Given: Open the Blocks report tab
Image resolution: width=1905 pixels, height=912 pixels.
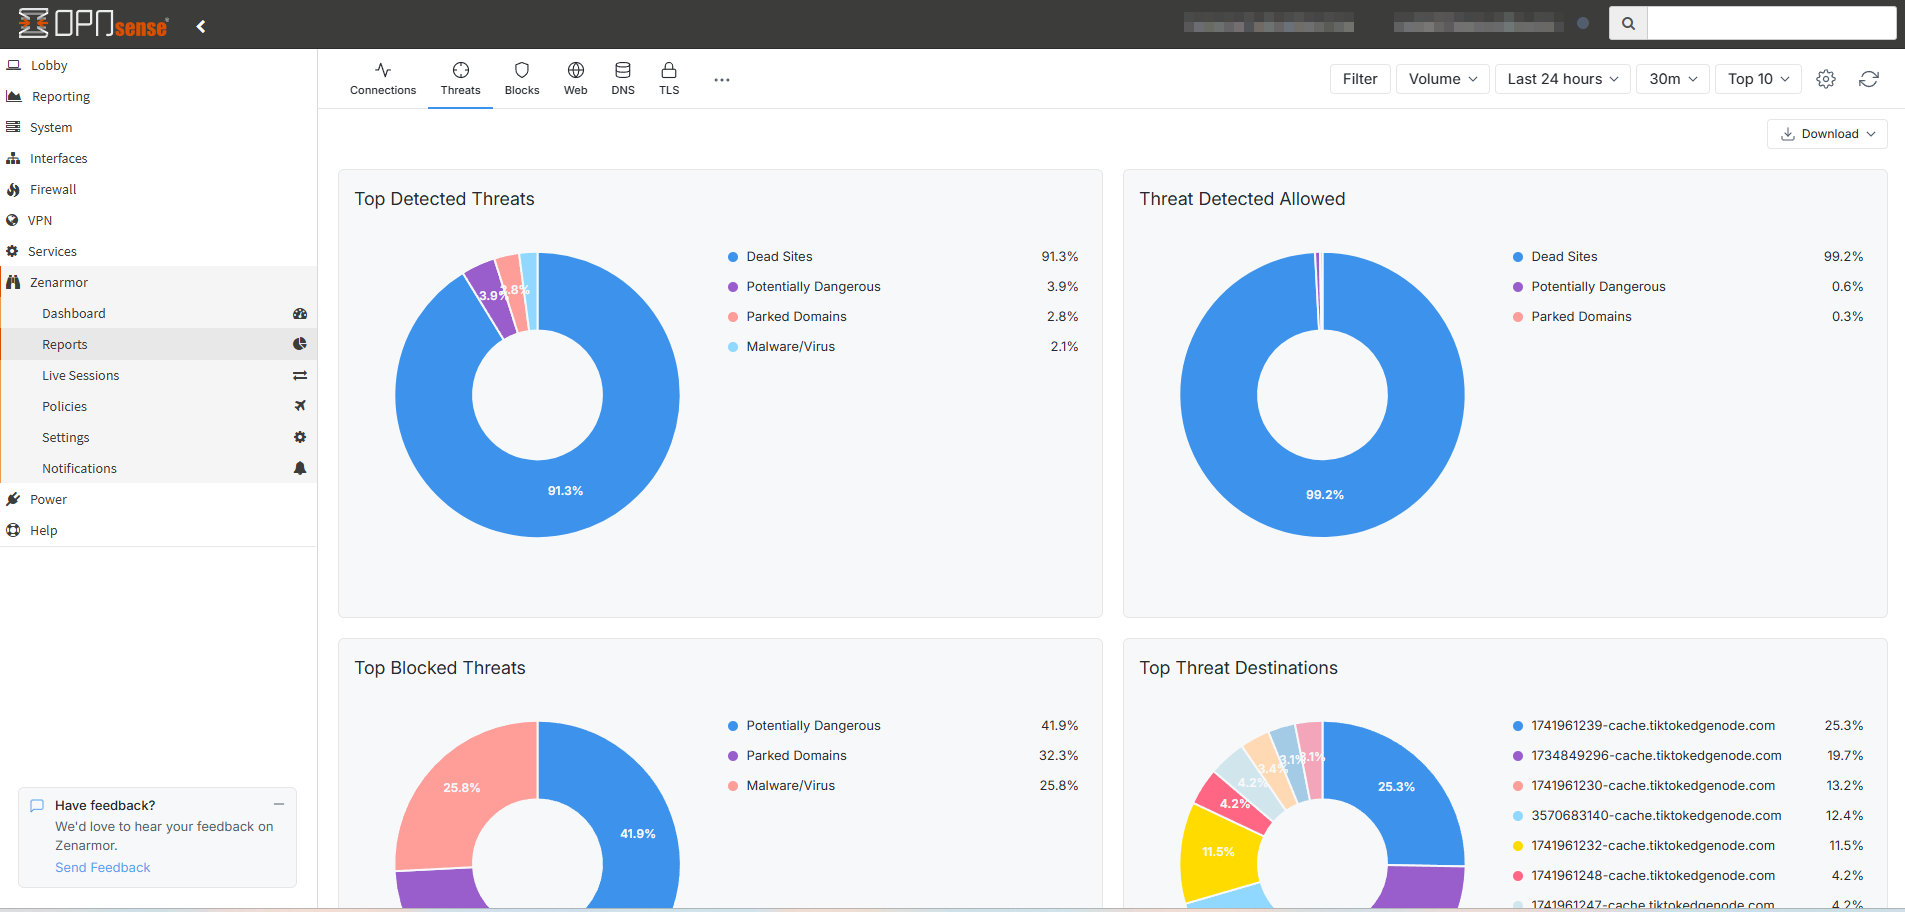Looking at the screenshot, I should (x=522, y=79).
